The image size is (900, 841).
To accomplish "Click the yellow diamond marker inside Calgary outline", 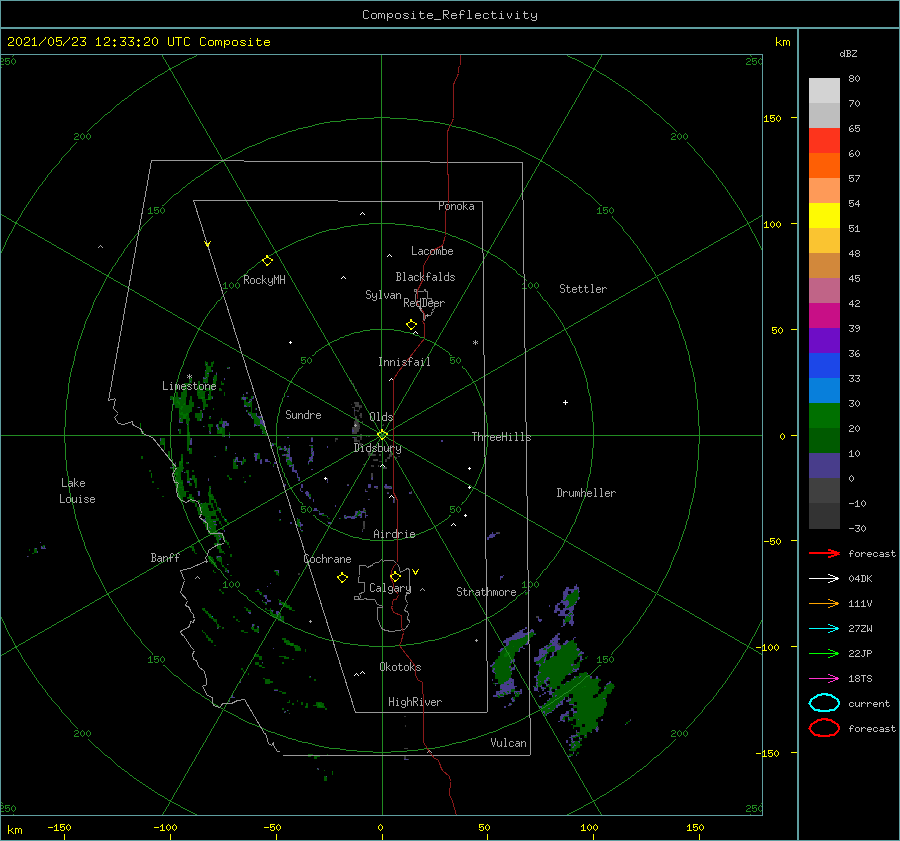I will point(395,576).
